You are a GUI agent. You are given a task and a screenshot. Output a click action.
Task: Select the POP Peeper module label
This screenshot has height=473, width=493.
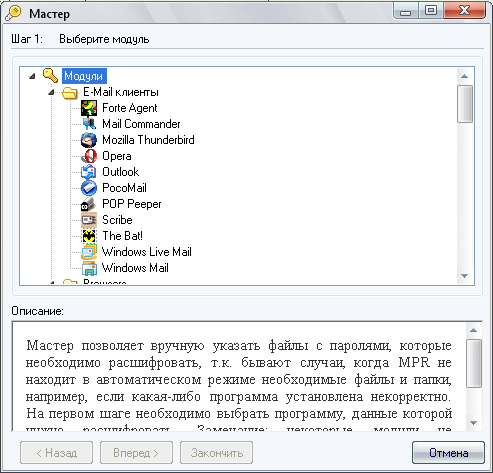click(x=132, y=204)
